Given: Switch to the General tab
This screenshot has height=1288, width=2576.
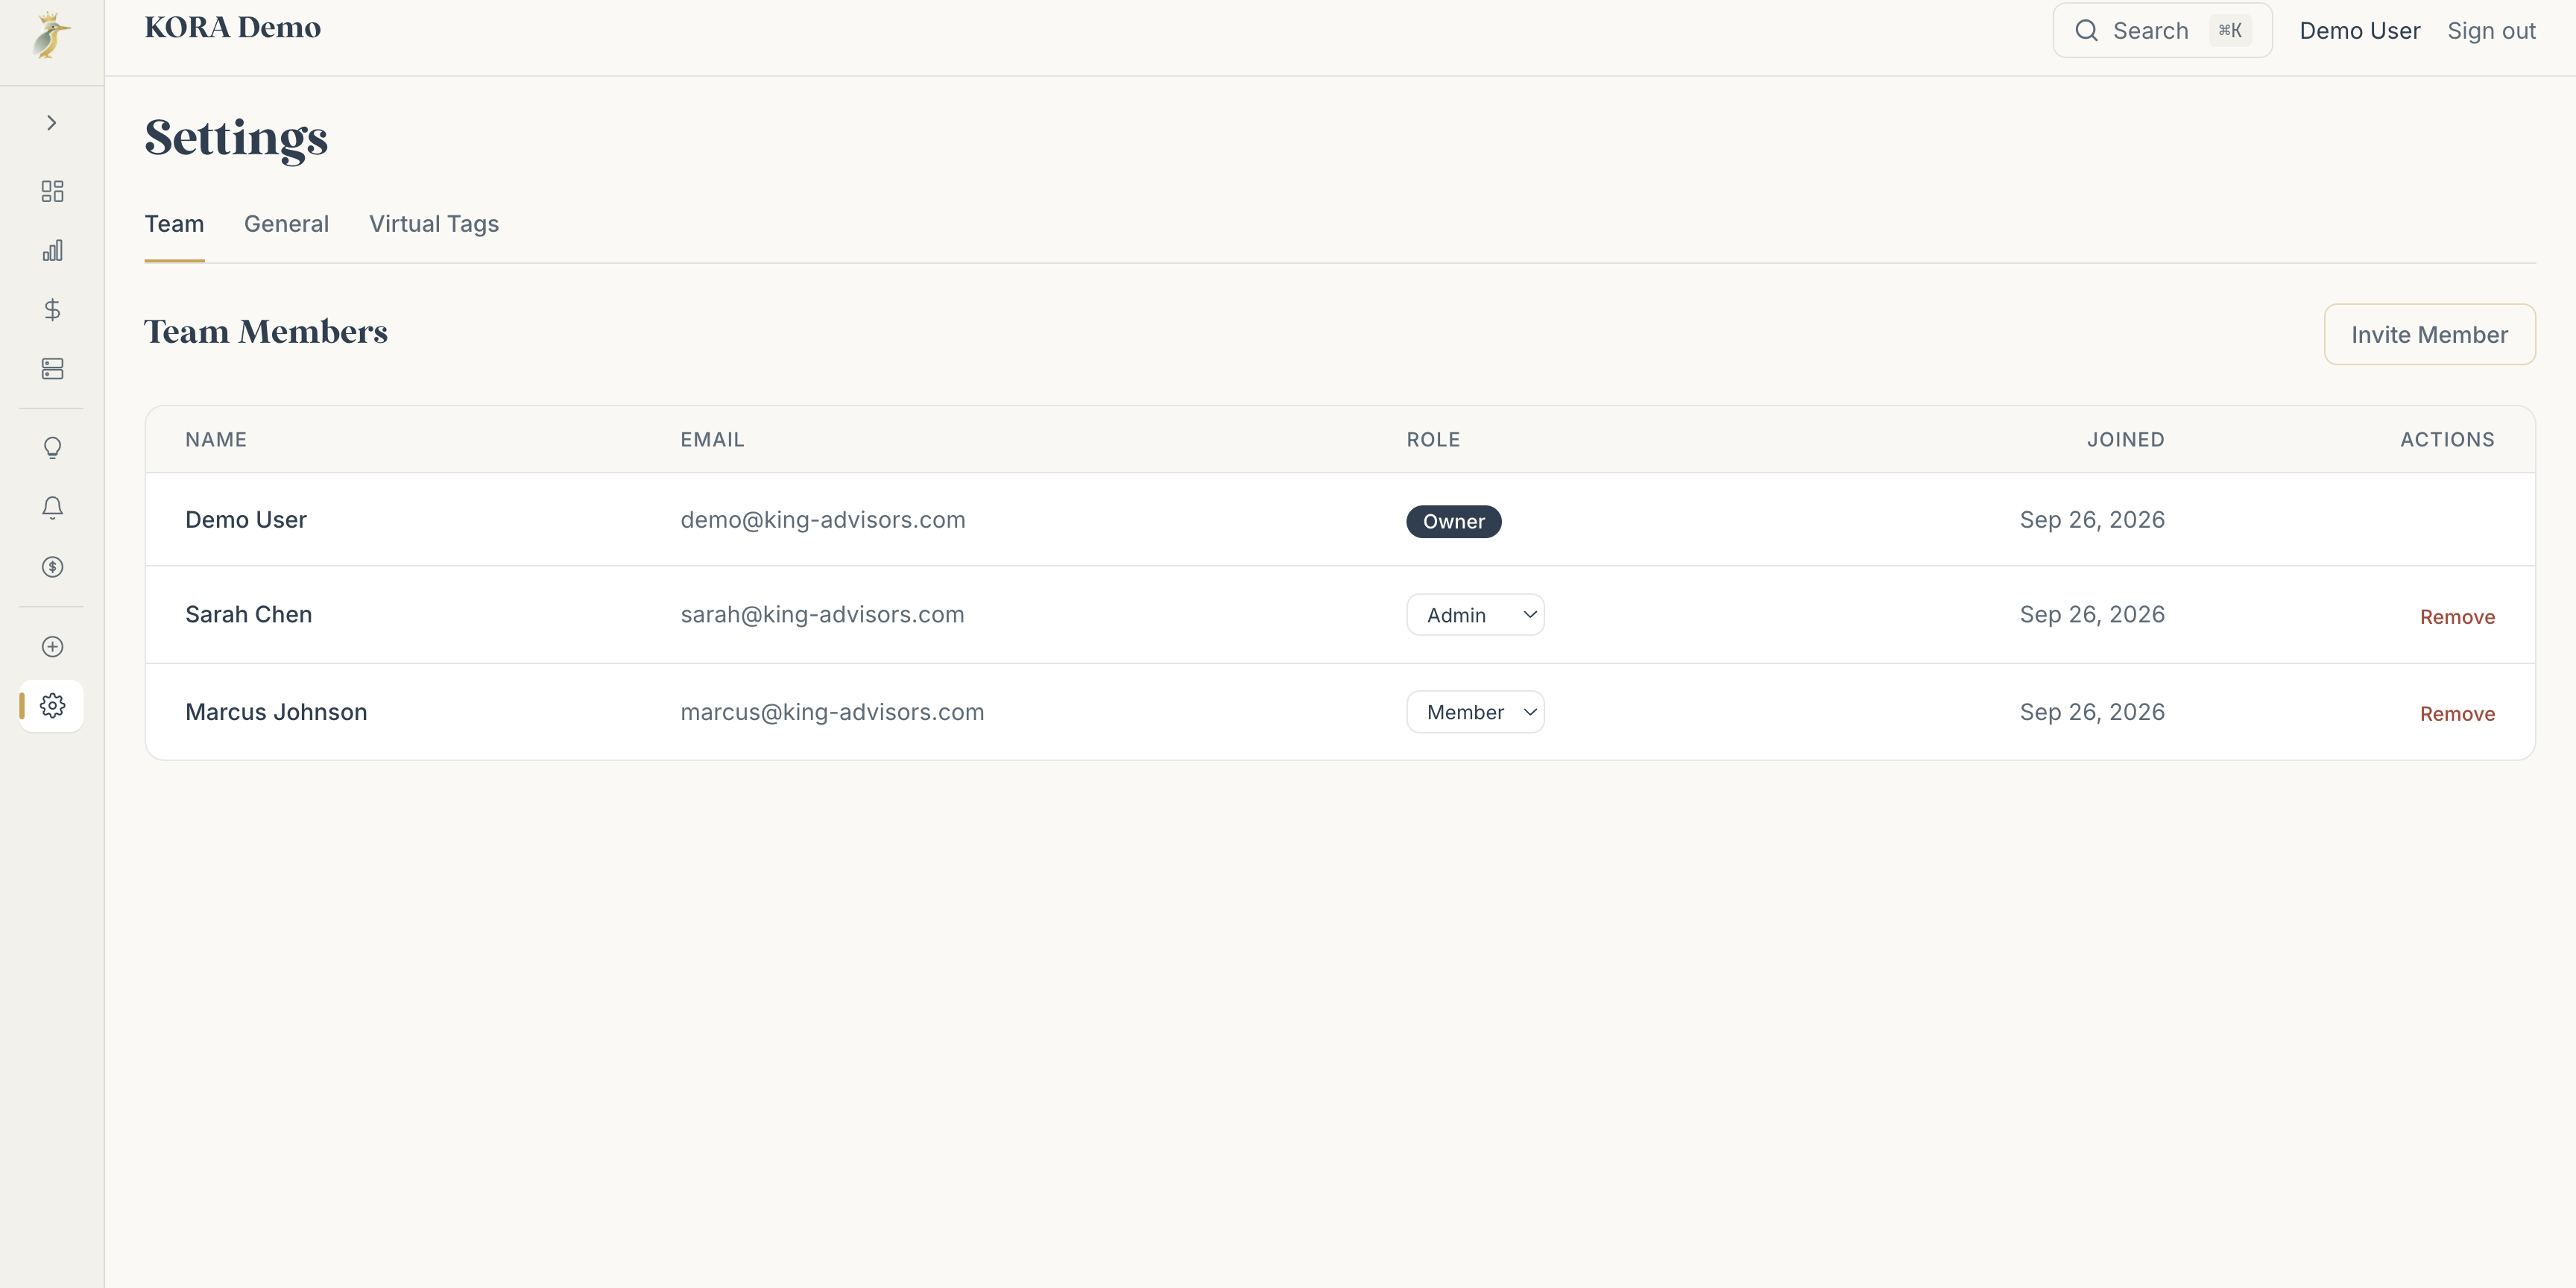Looking at the screenshot, I should tap(286, 224).
